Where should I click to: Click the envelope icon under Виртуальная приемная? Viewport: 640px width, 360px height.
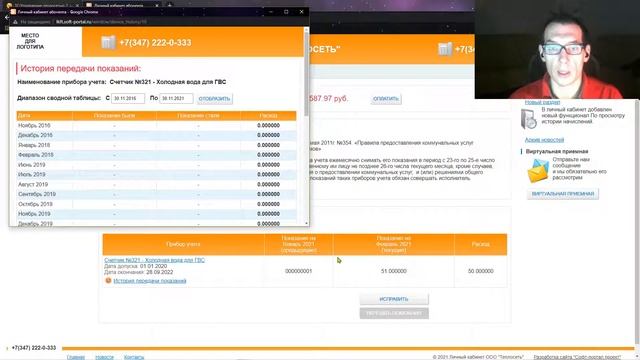538,171
